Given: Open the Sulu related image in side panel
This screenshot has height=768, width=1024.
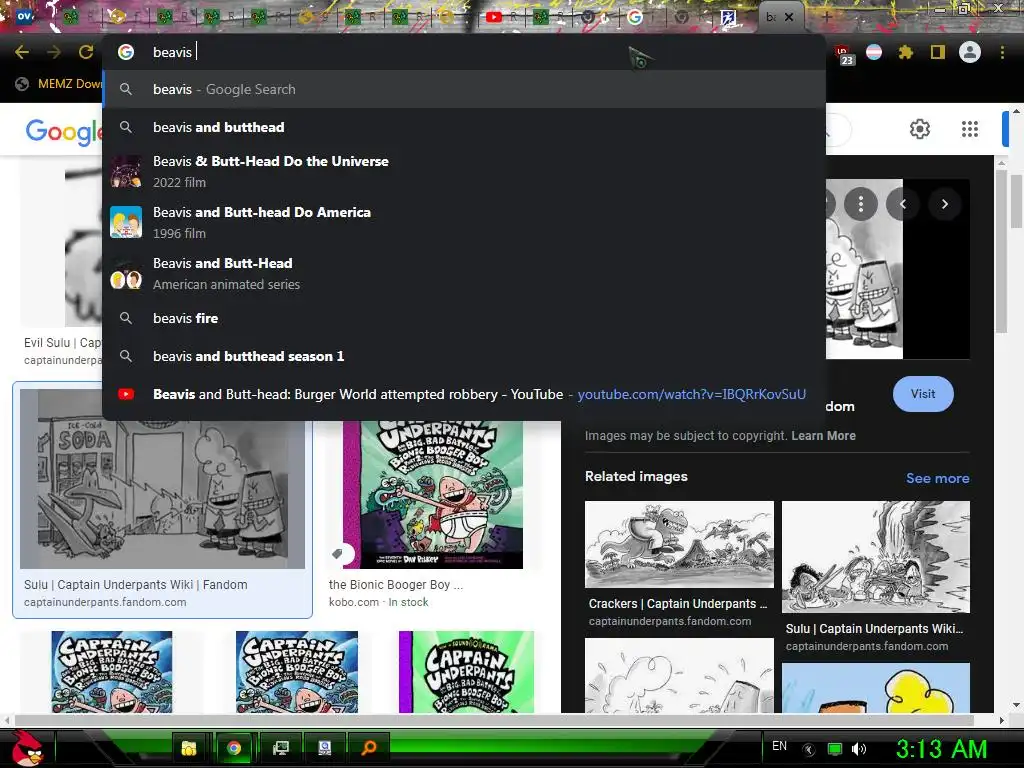Looking at the screenshot, I should pyautogui.click(x=876, y=557).
